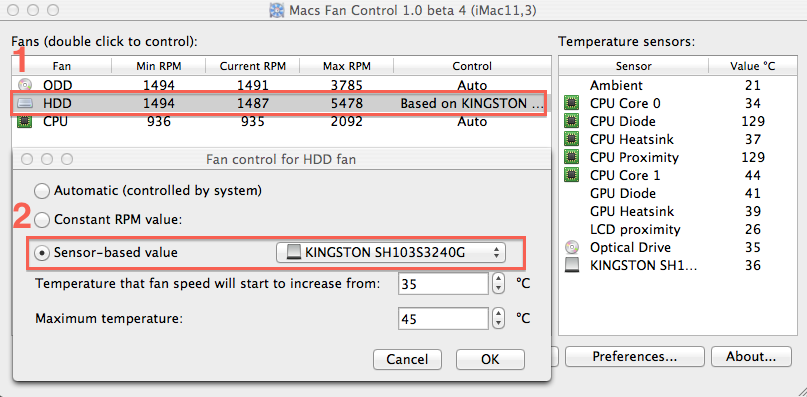The height and width of the screenshot is (397, 807).
Task: Select Constant RPM value option
Action: click(42, 220)
